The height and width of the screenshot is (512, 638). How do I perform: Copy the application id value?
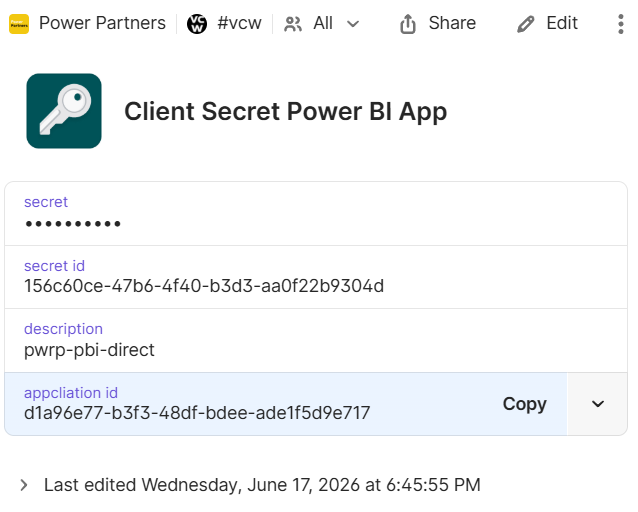(x=524, y=404)
